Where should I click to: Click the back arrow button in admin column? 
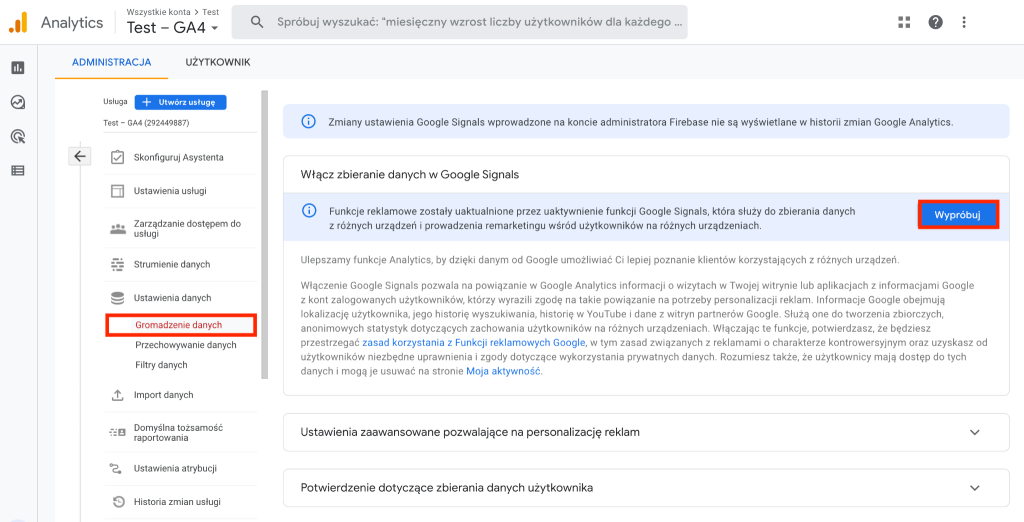(80, 156)
